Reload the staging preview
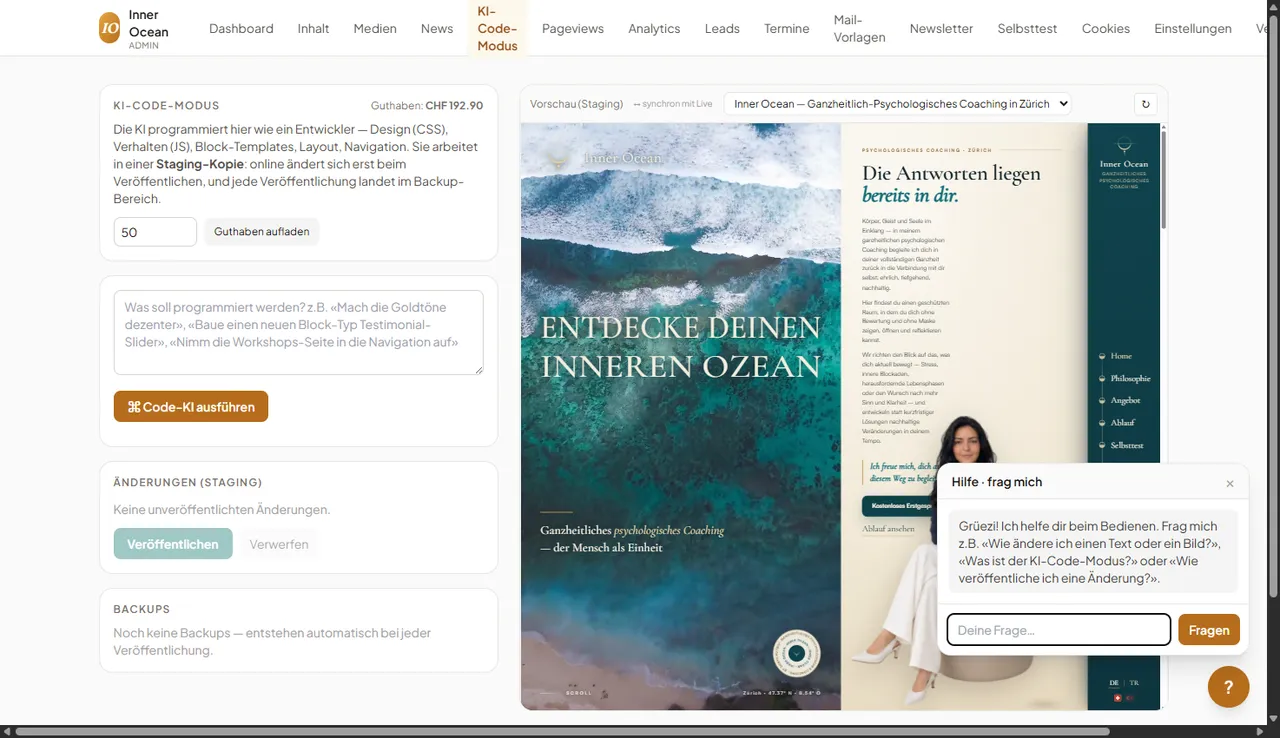 click(1146, 103)
